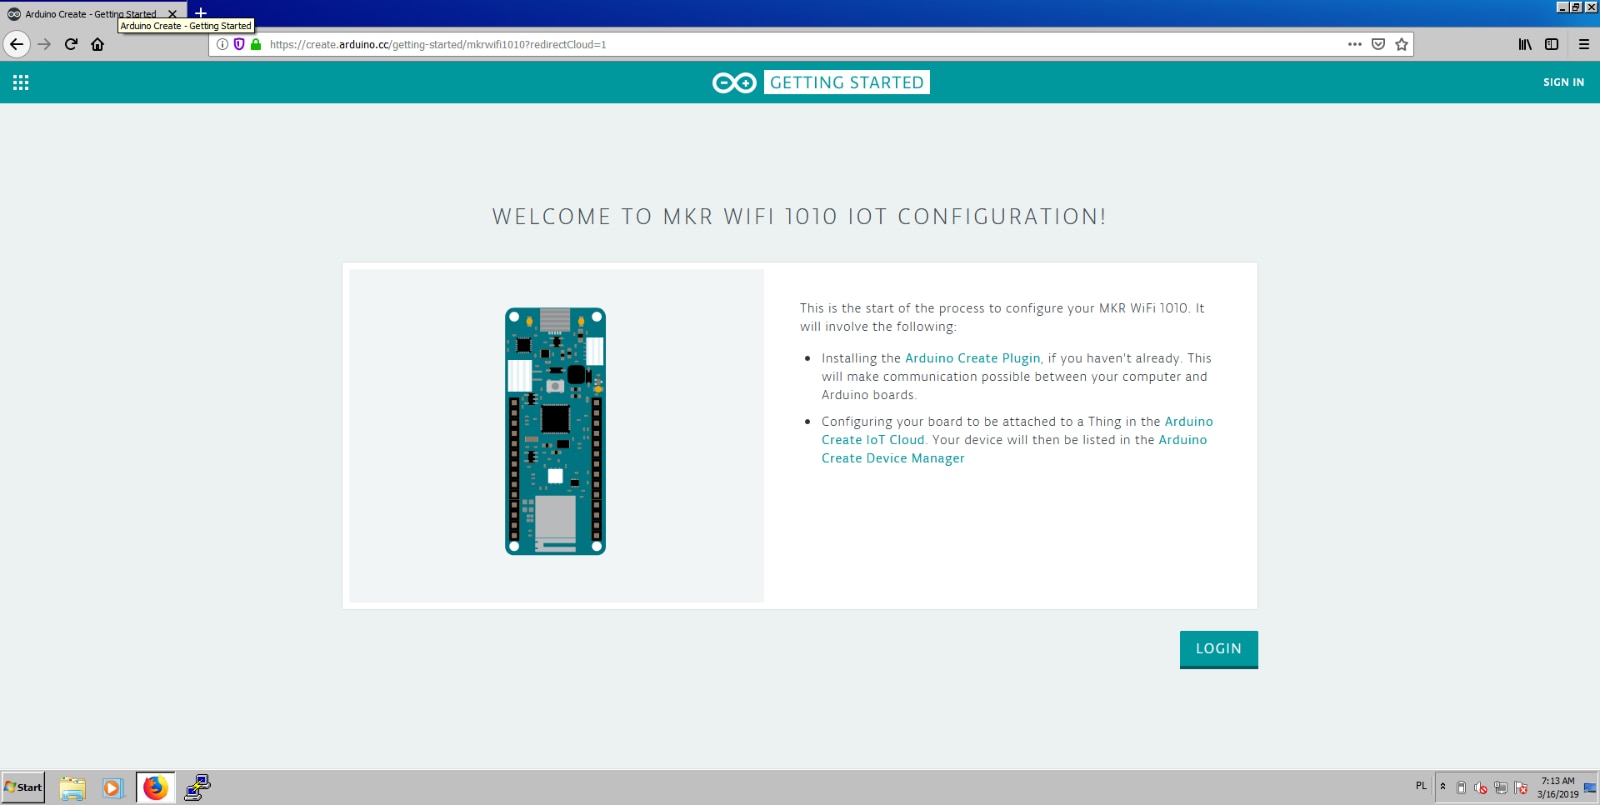This screenshot has width=1600, height=805.
Task: Toggle the Firefox sidebar
Action: tap(1552, 44)
